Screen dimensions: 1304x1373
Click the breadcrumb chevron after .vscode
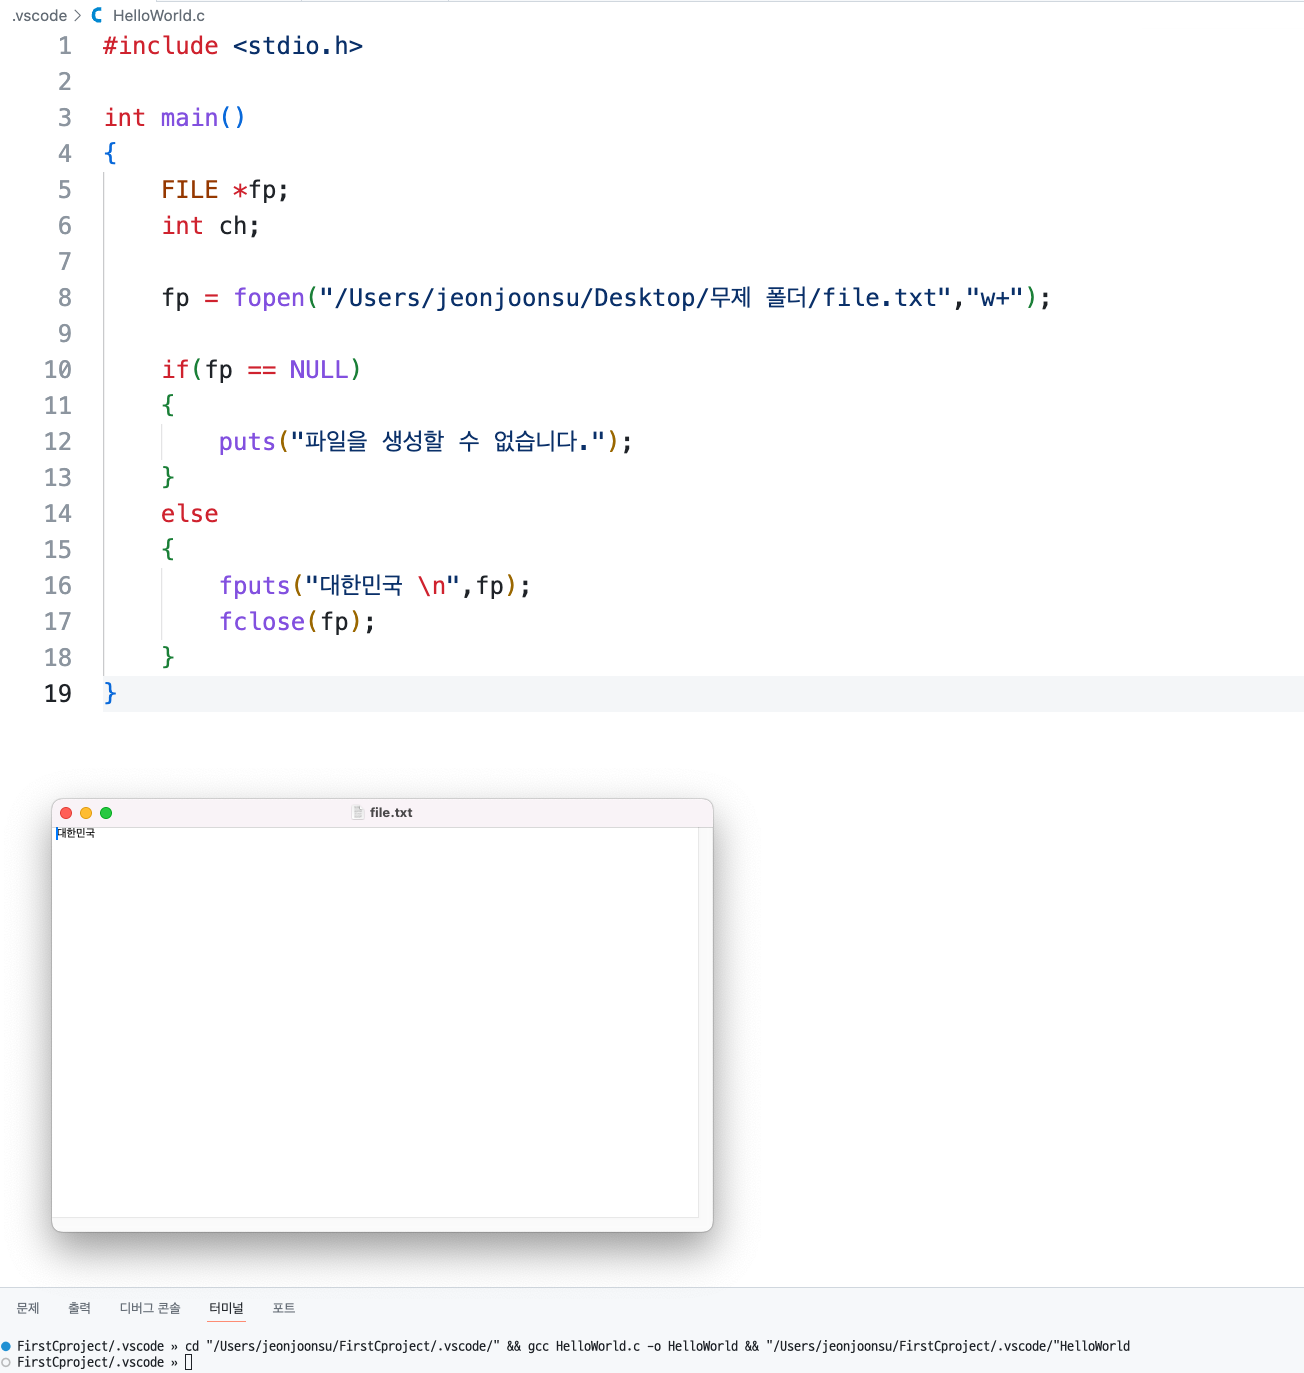click(77, 15)
